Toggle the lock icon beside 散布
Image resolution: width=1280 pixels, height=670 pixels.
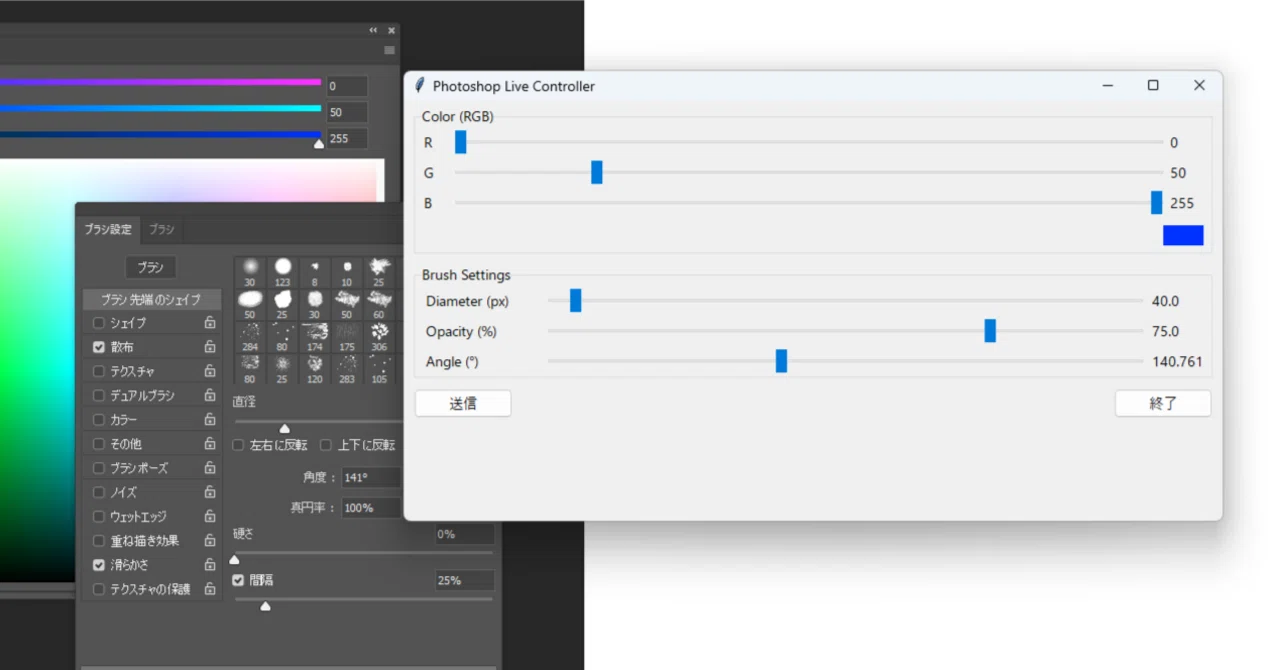coord(210,347)
